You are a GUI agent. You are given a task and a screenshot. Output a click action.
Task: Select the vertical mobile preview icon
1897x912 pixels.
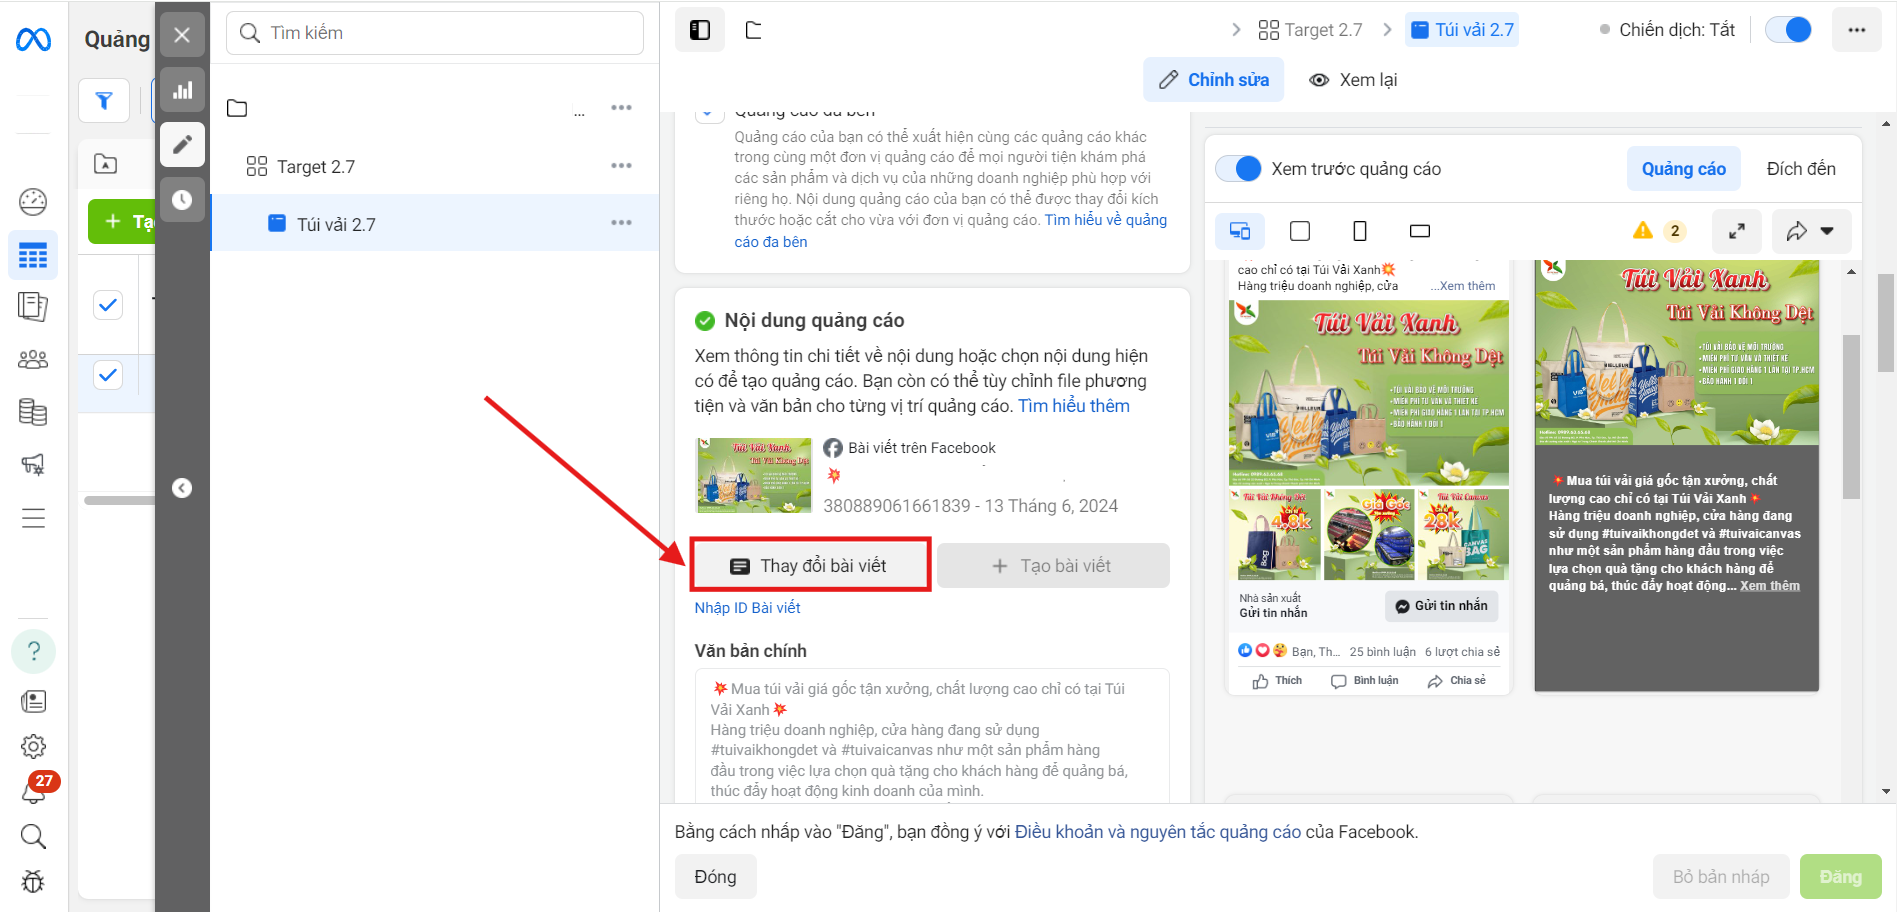1360,231
